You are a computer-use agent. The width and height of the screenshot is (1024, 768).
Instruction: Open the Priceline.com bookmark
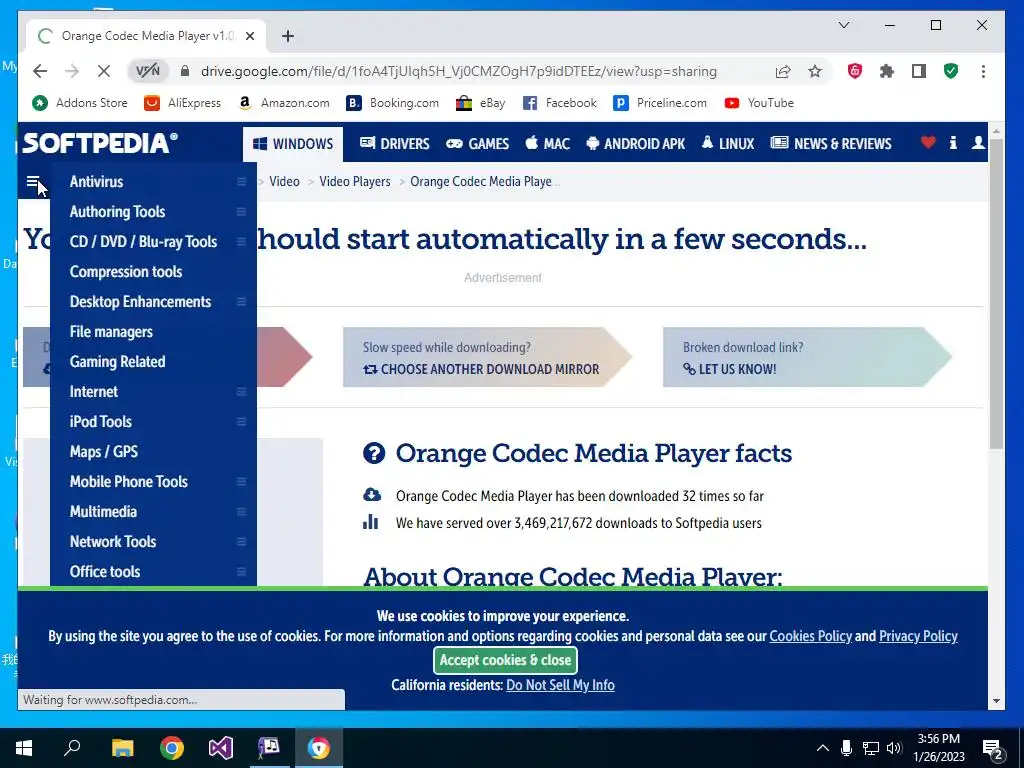point(660,103)
